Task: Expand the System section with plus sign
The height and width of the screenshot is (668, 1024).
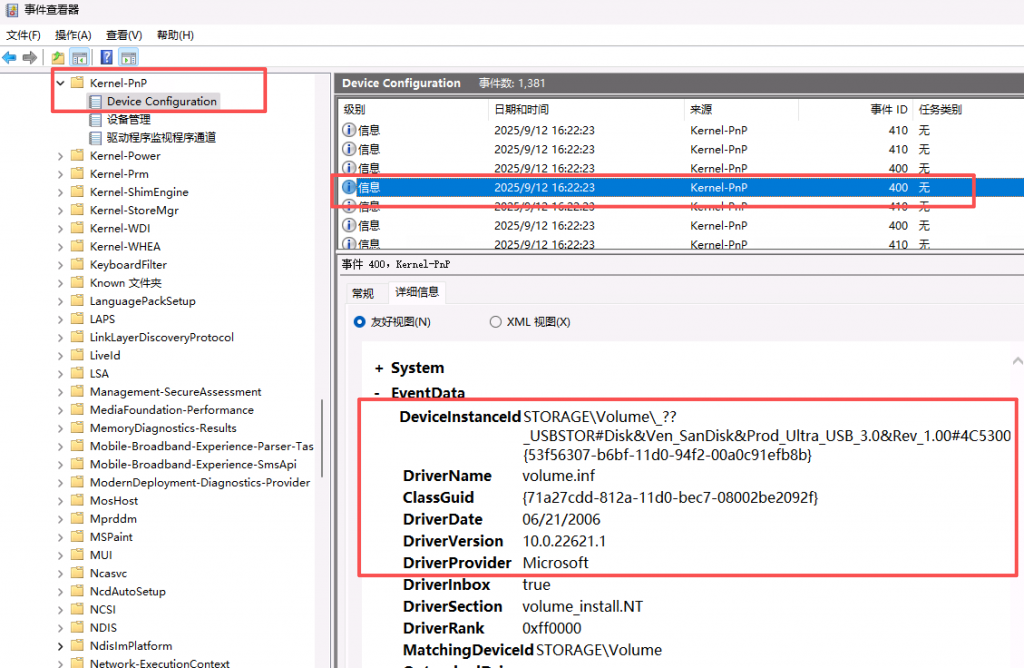Action: click(379, 368)
